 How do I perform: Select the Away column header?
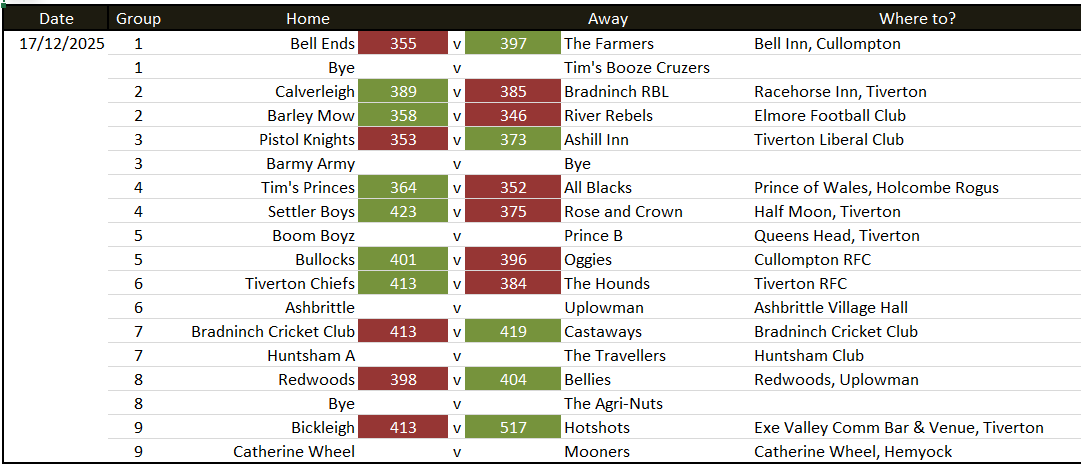click(608, 19)
